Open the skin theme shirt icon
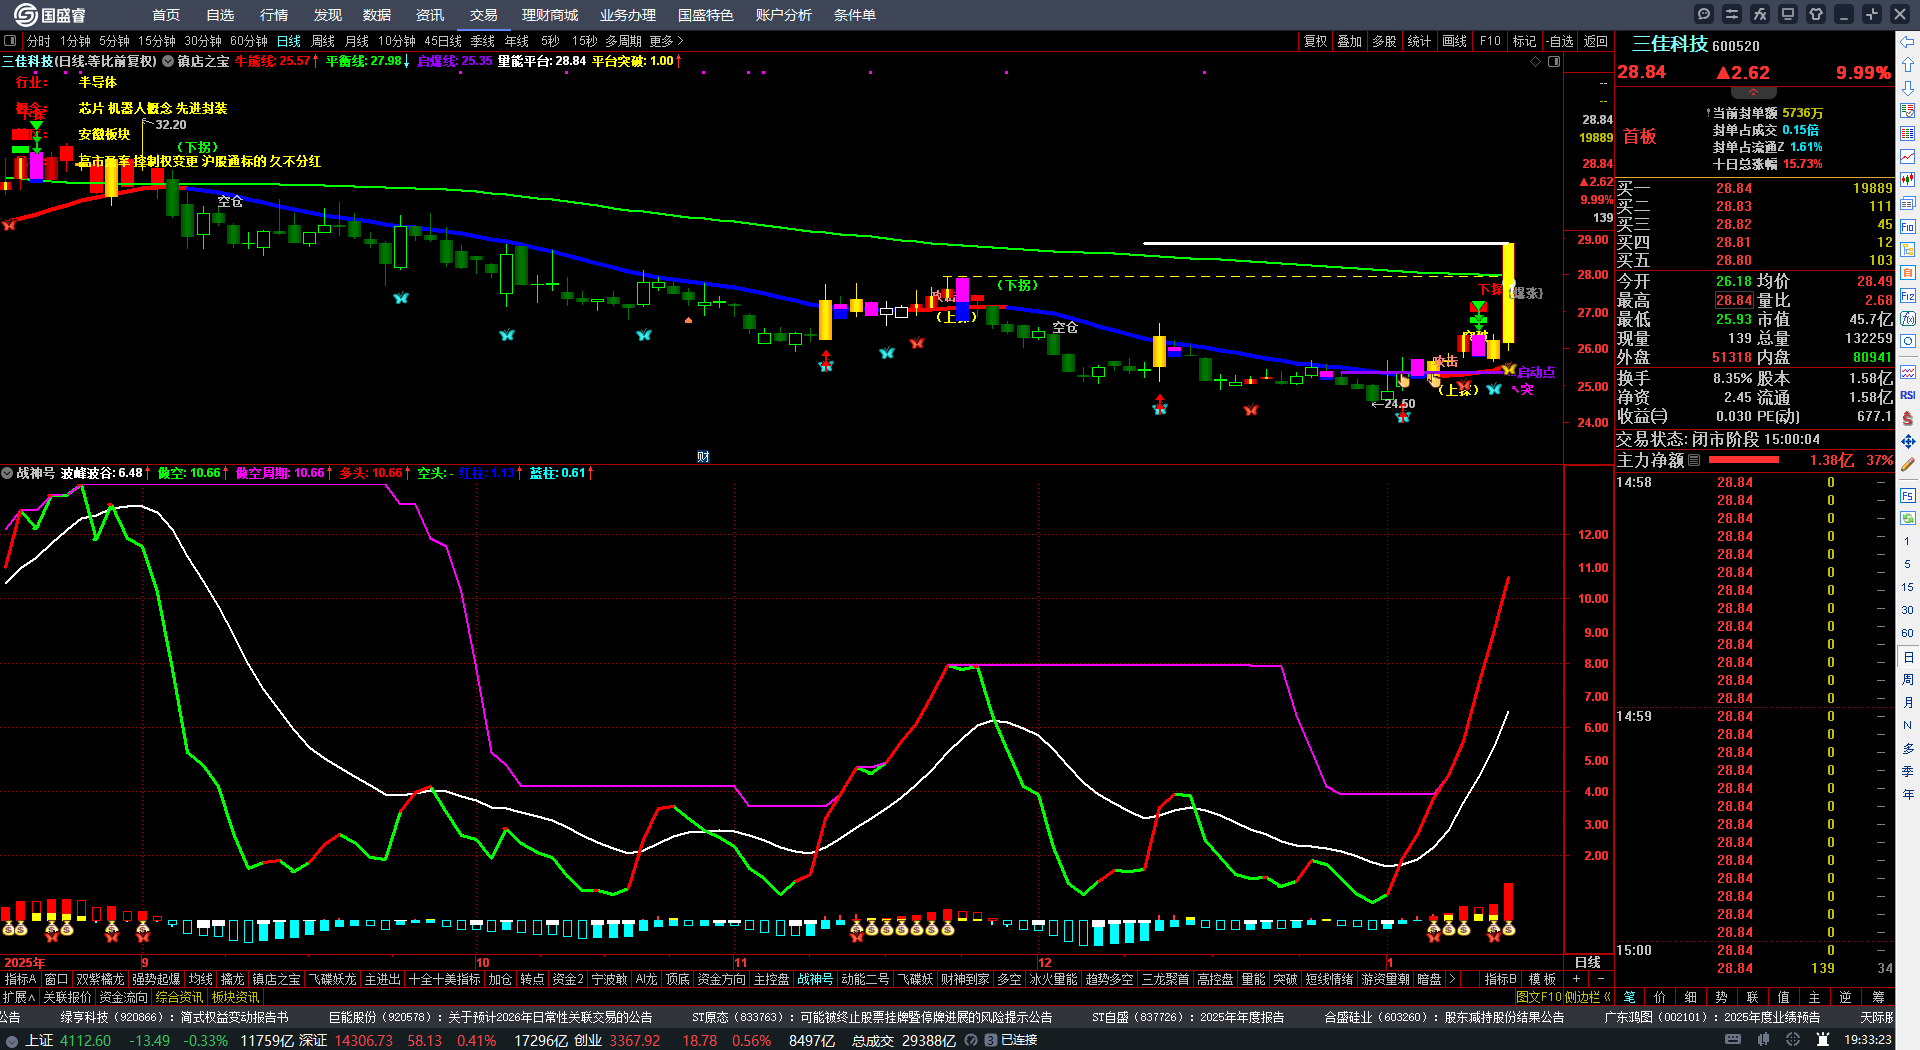 [x=1816, y=14]
